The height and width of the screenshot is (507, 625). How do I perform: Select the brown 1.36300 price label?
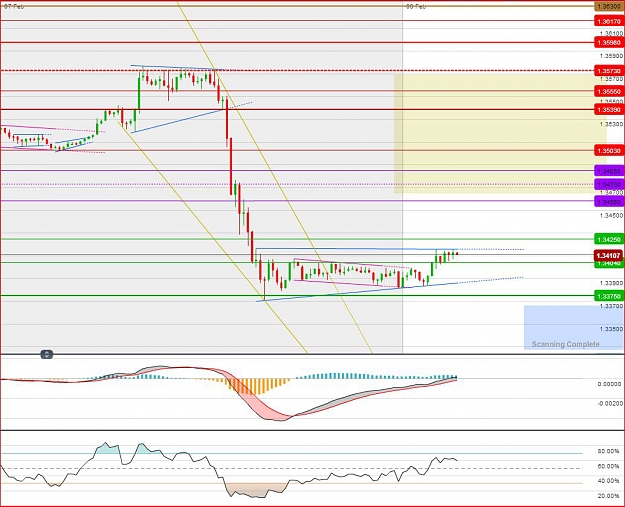coord(609,6)
